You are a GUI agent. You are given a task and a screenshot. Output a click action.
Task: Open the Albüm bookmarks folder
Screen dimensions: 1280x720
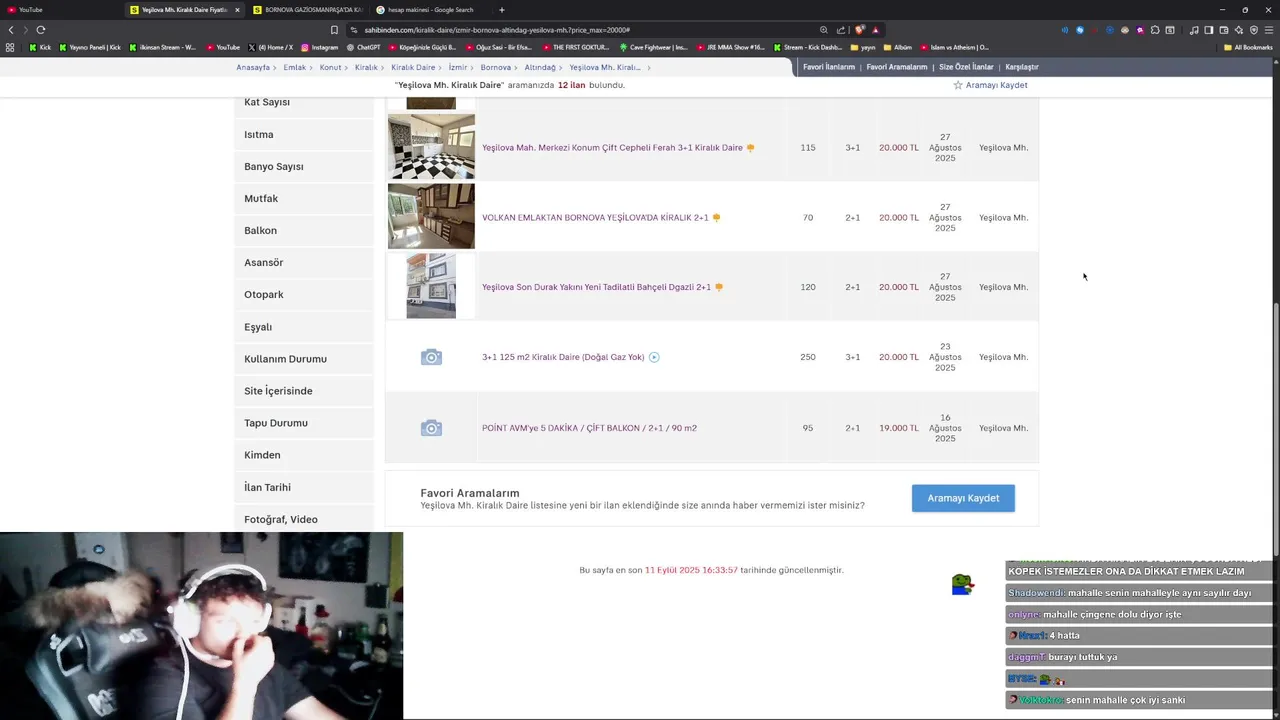[897, 47]
